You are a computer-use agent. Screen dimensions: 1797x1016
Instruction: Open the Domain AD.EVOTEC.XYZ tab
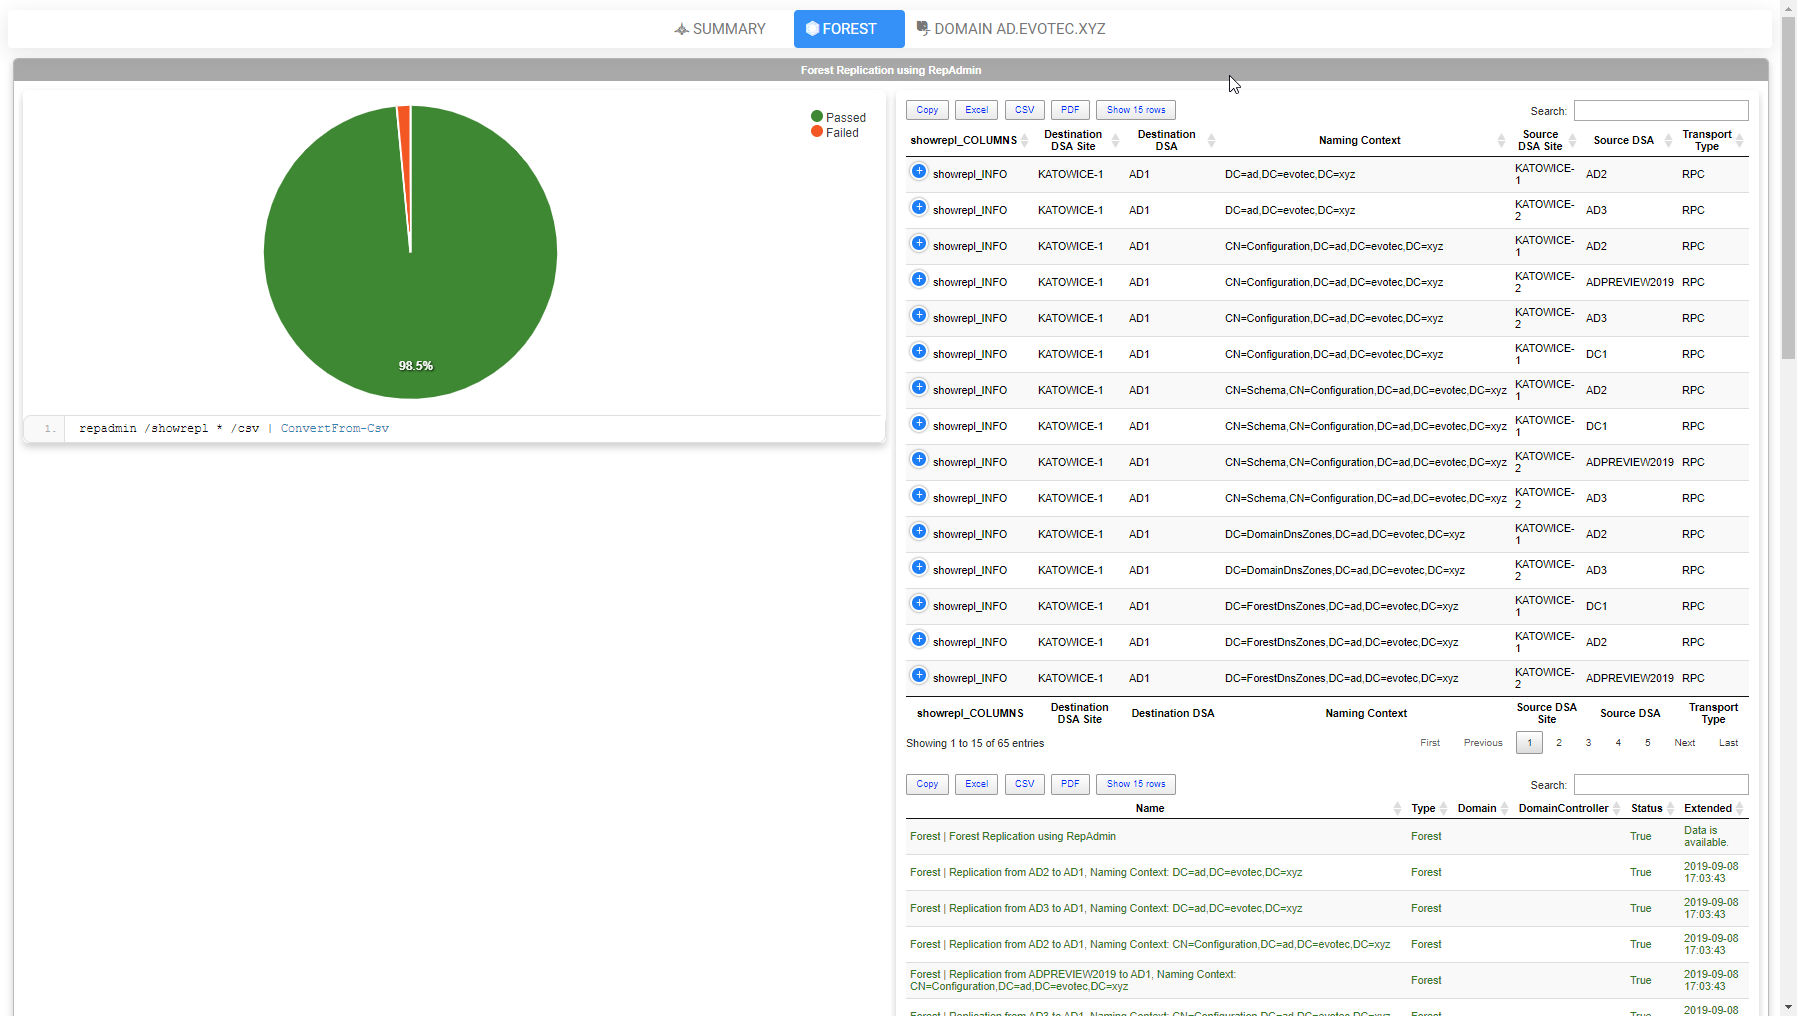point(1010,29)
